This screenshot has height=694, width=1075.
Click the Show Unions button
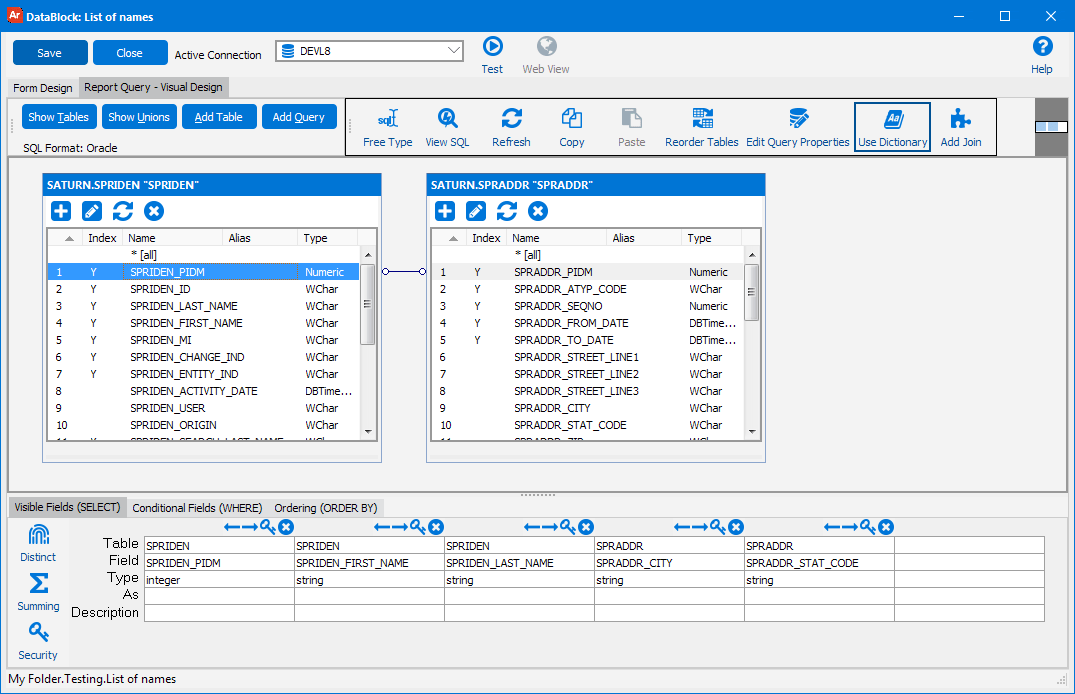[x=139, y=117]
